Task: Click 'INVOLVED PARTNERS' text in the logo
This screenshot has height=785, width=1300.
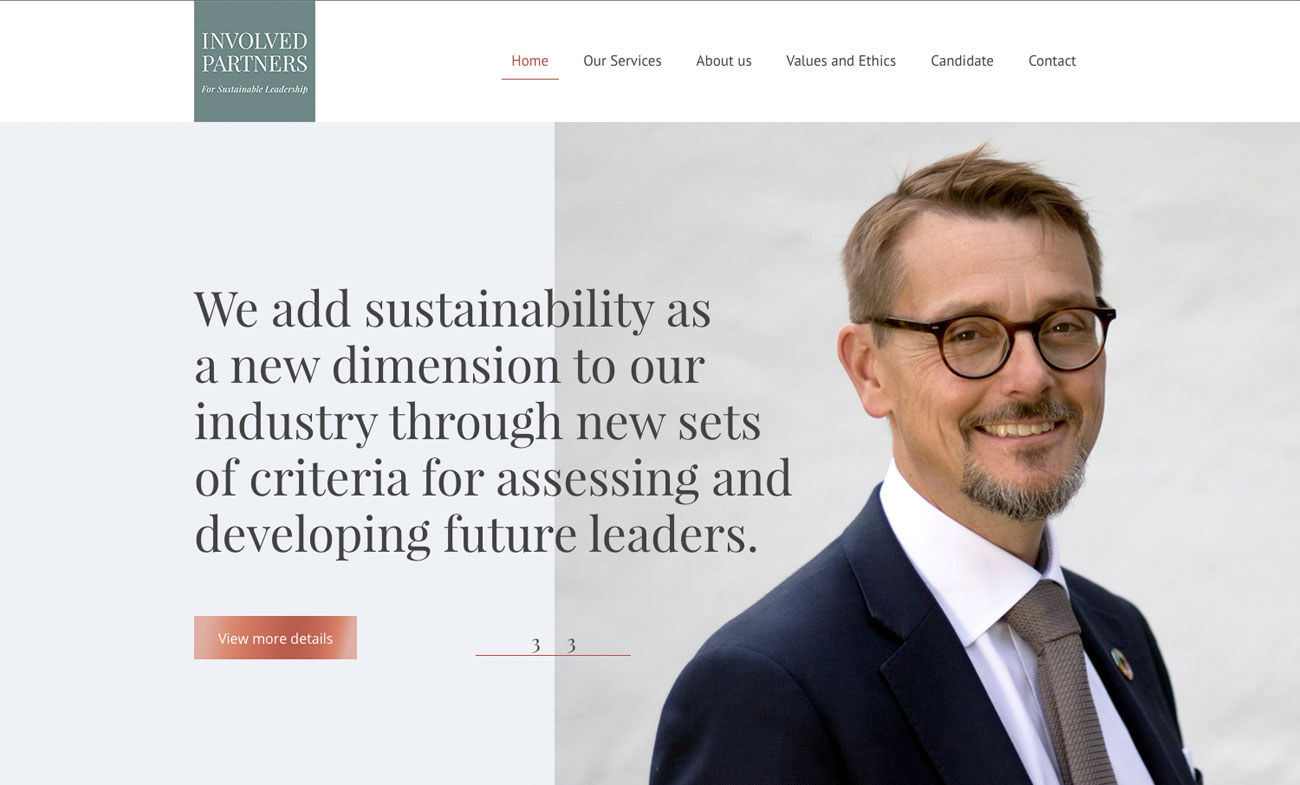Action: 254,52
